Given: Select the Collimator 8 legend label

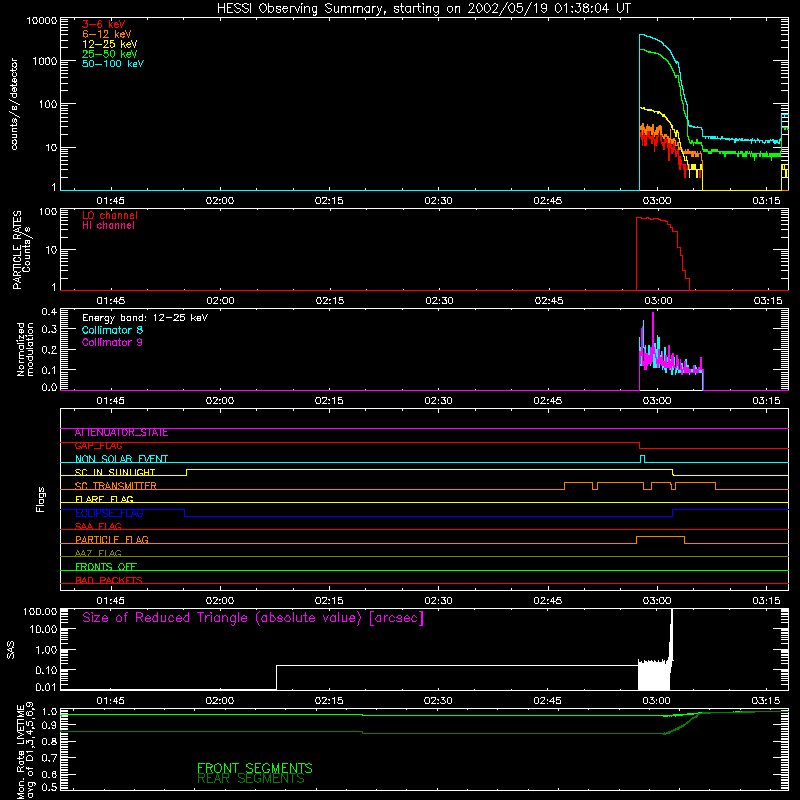Looking at the screenshot, I should click(112, 330).
